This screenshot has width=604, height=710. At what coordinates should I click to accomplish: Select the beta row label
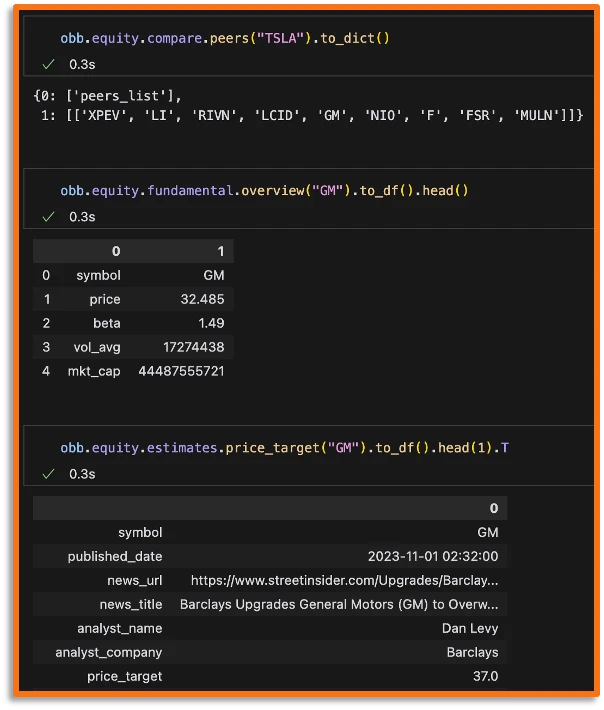click(x=106, y=323)
